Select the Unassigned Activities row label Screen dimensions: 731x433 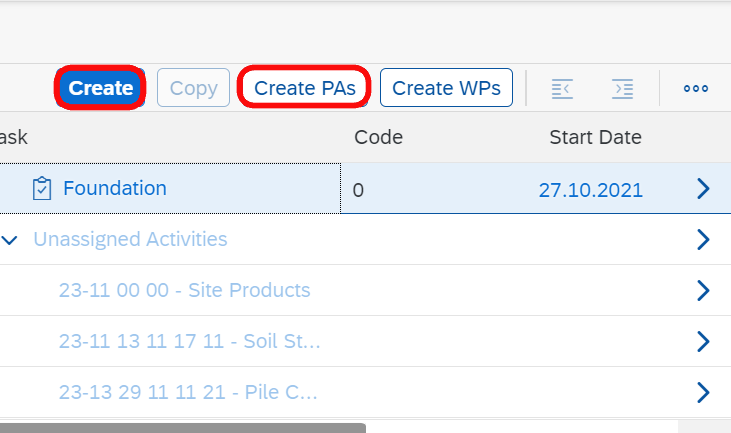(x=130, y=239)
